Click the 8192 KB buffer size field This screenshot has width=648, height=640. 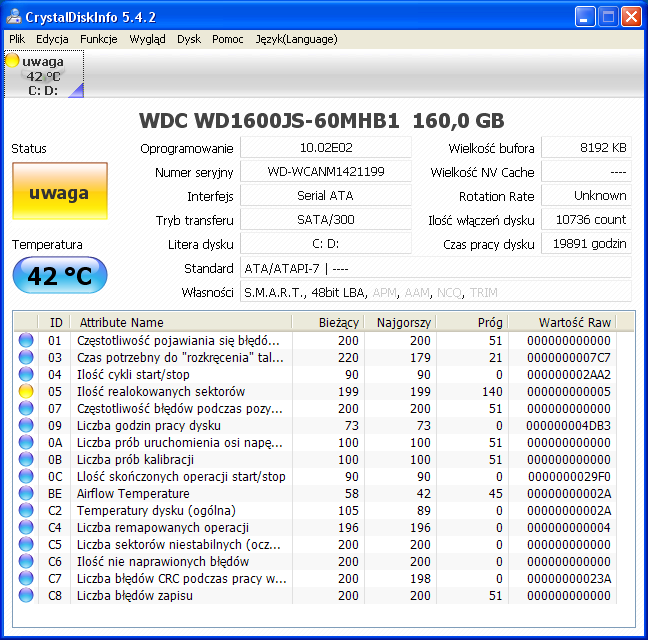click(586, 148)
